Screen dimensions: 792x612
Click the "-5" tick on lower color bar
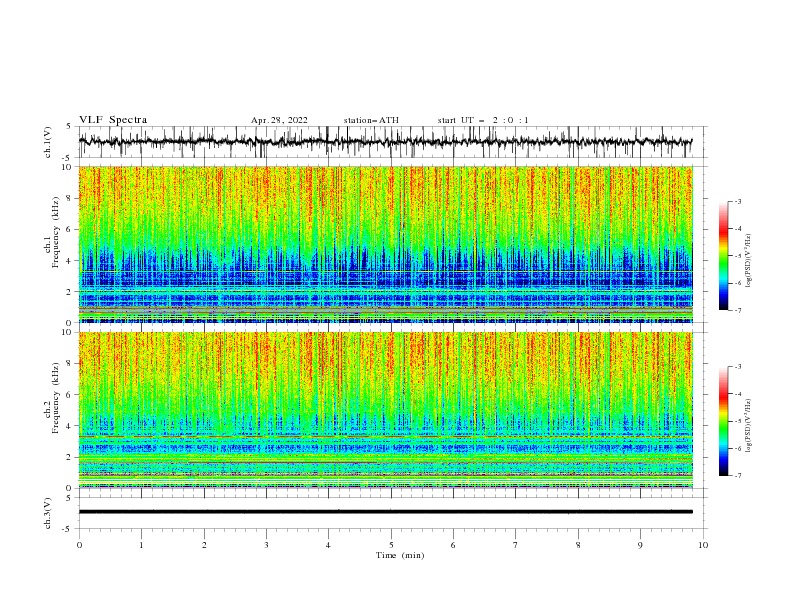tap(738, 421)
